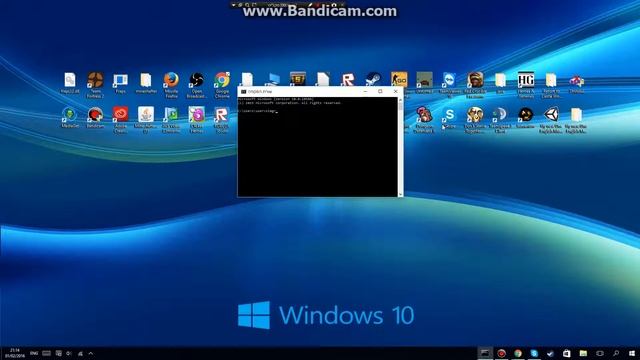
Task: Open volume control in system tray
Action: (x=69, y=353)
